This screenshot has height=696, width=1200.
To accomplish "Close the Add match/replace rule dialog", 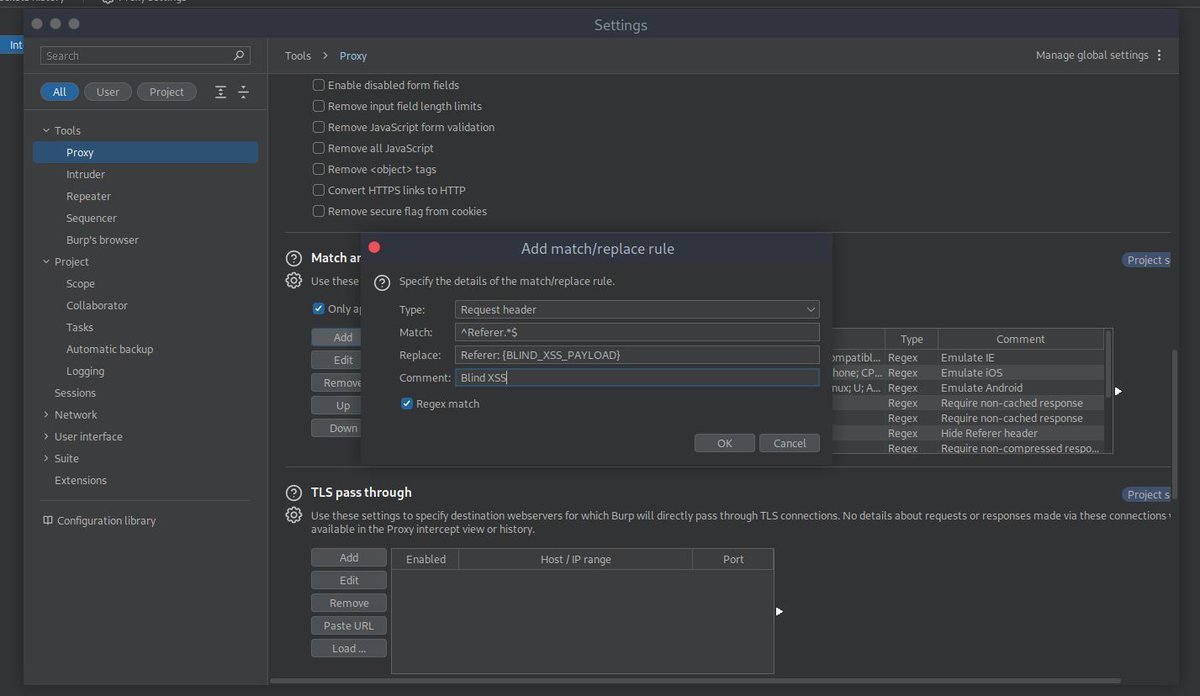I will tap(374, 248).
